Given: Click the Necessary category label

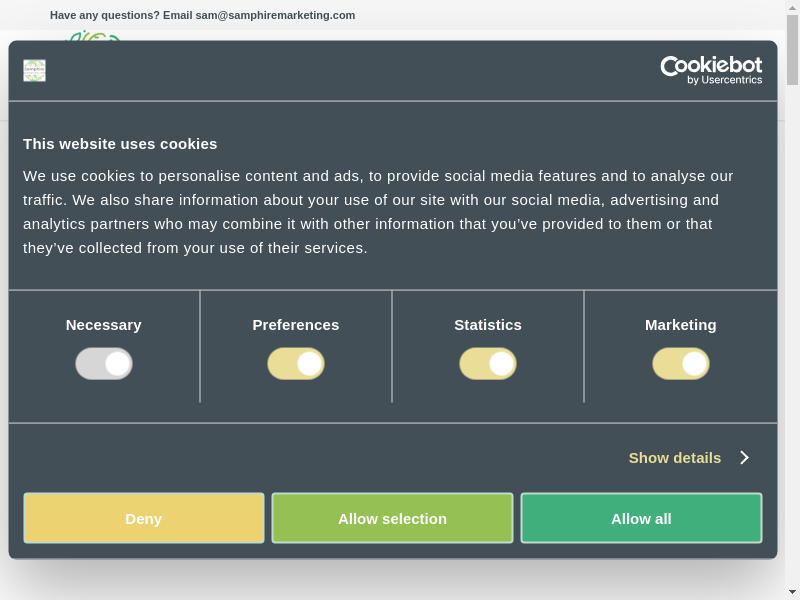Looking at the screenshot, I should (104, 325).
